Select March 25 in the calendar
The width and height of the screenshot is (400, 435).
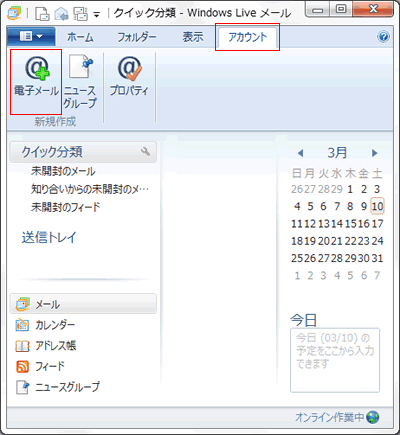(x=297, y=258)
